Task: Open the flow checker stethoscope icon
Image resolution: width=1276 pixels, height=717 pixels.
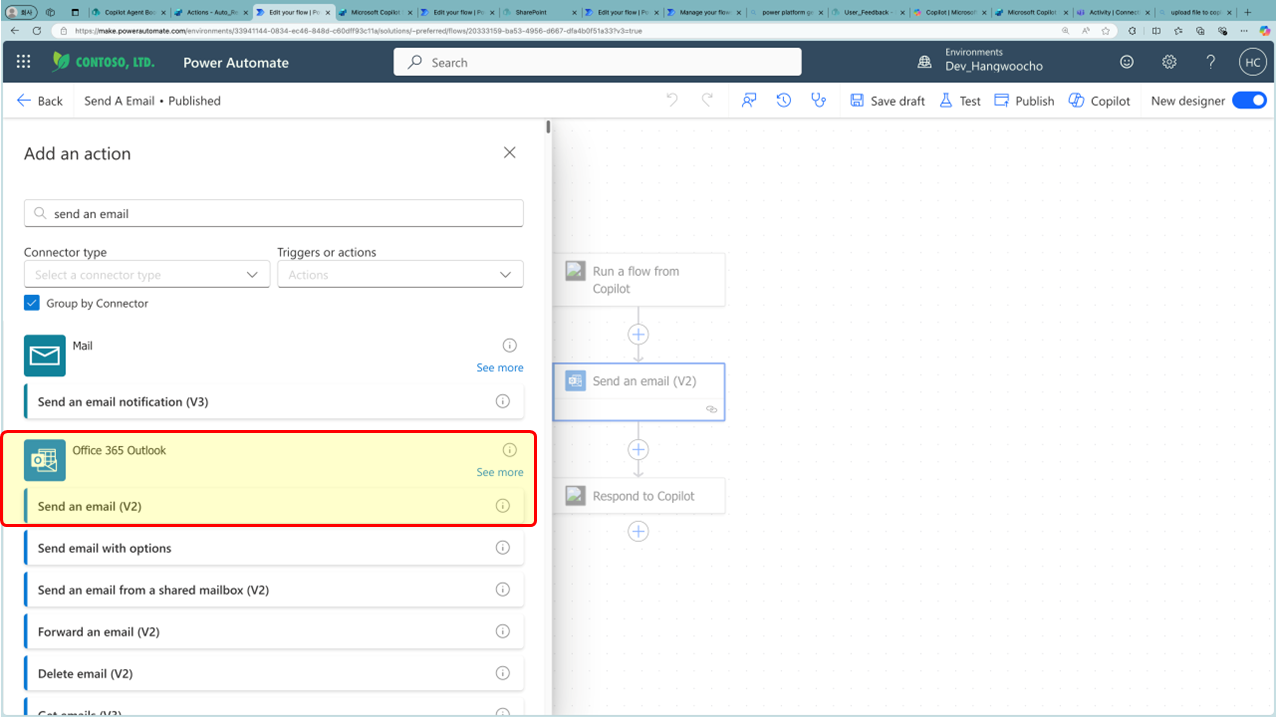Action: [x=819, y=100]
